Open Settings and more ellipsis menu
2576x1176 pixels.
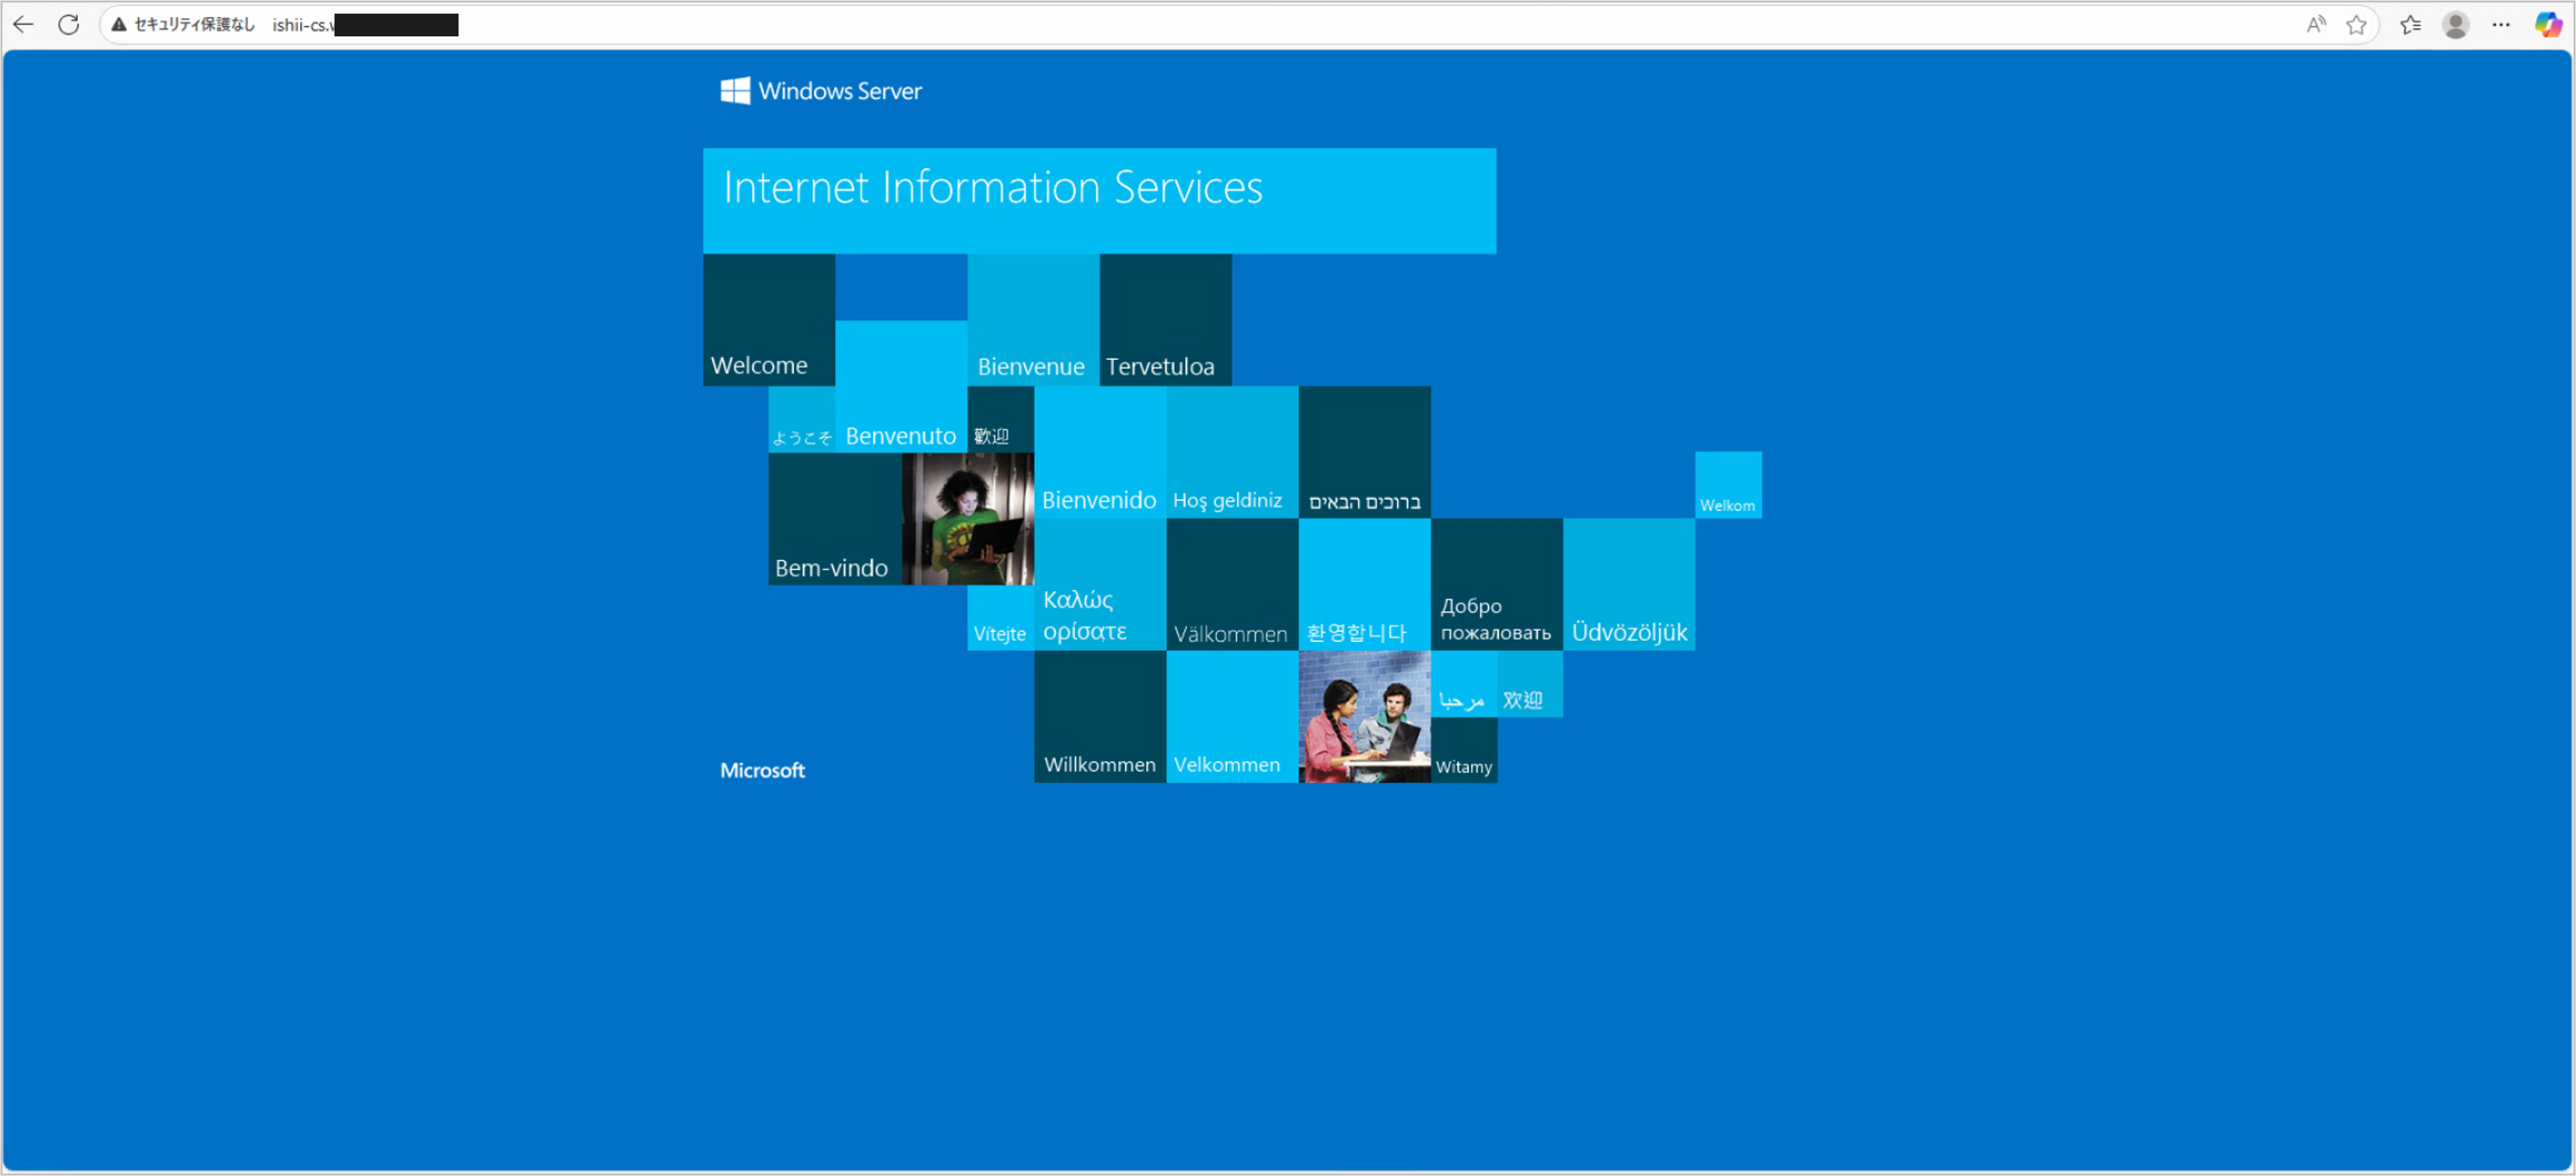point(2501,24)
